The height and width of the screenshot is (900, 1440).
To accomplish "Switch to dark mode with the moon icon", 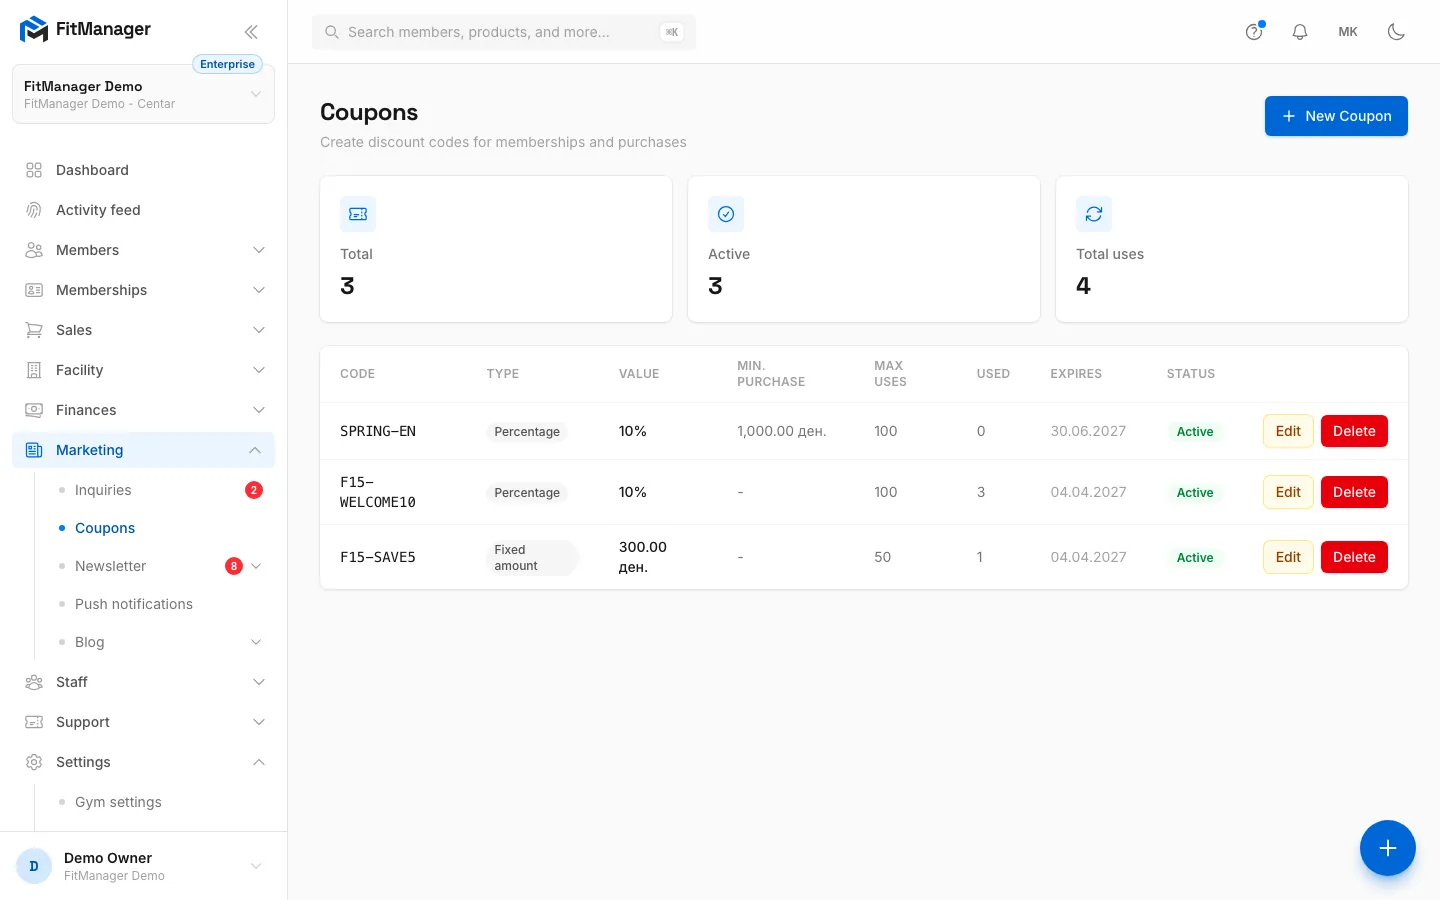I will 1396,32.
